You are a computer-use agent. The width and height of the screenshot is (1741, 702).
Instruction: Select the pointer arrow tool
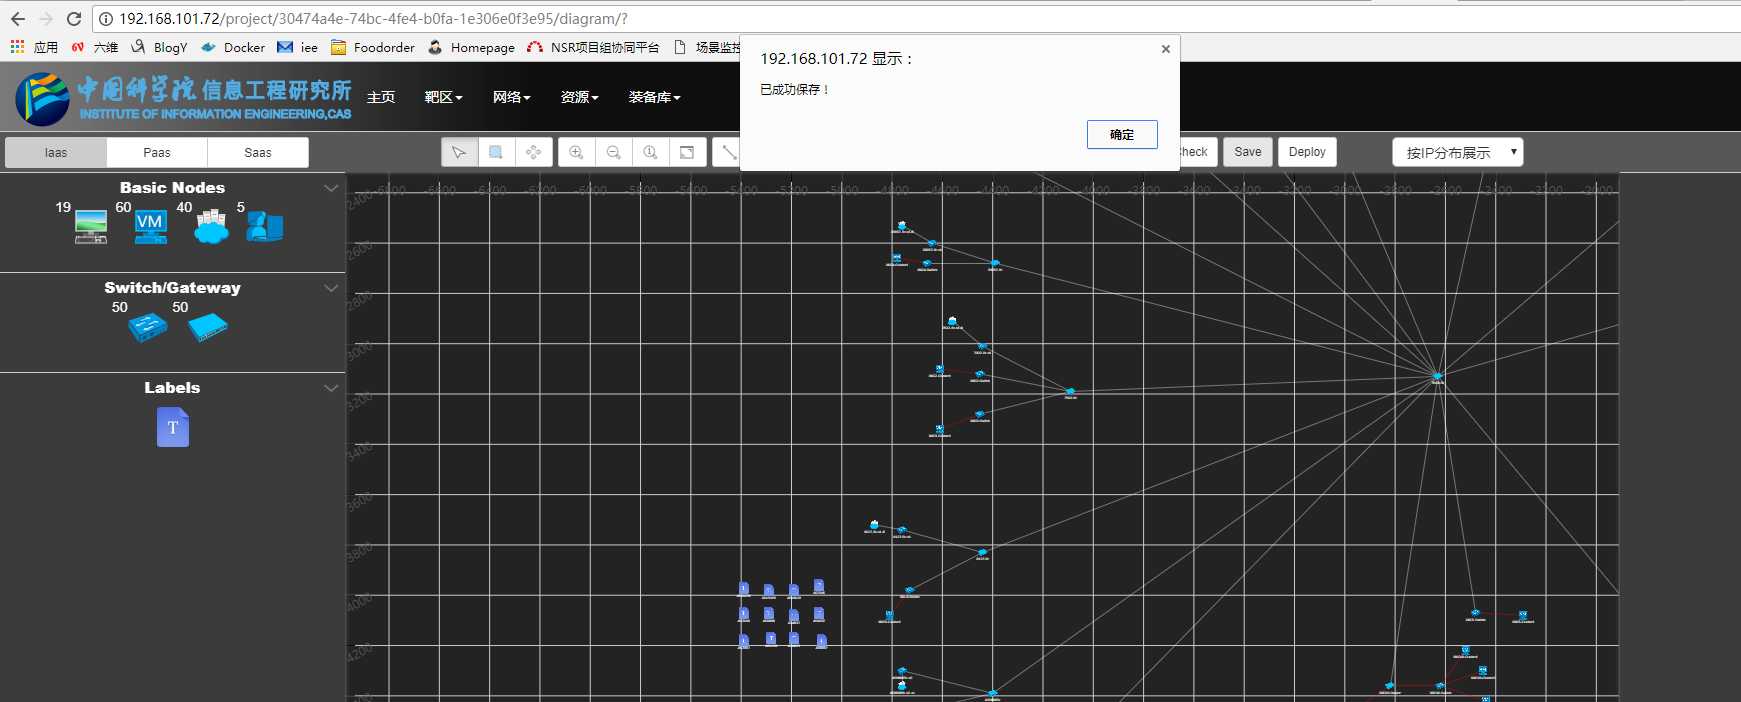click(459, 152)
